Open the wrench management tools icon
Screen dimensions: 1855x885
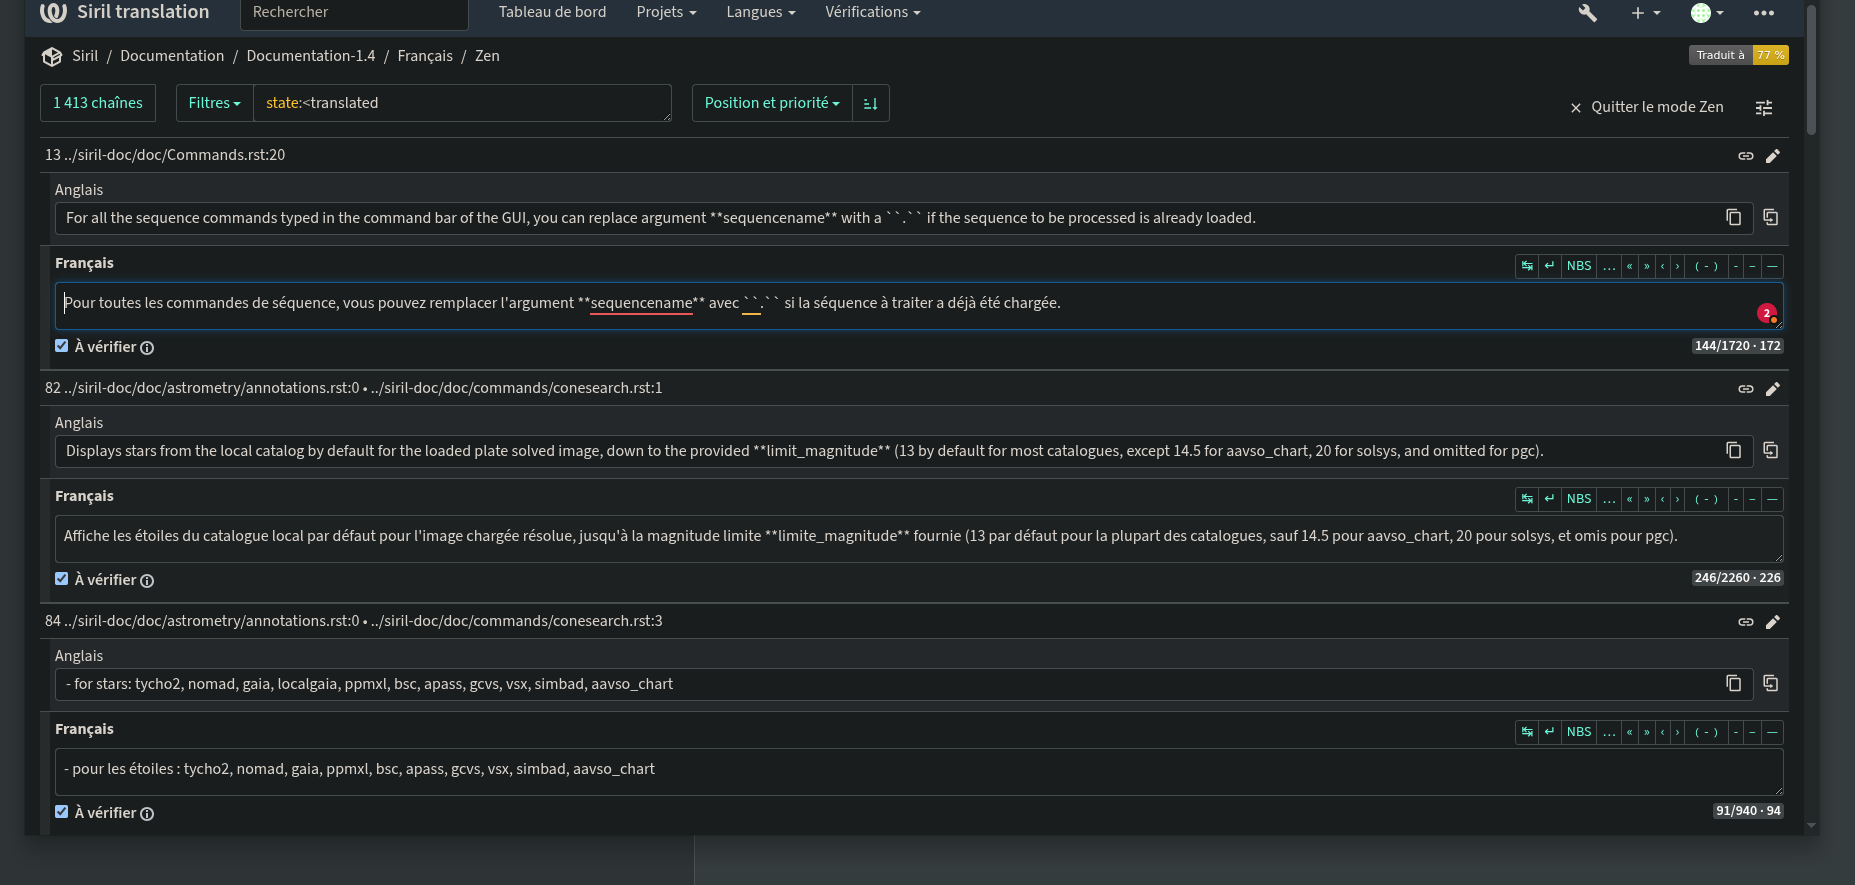tap(1587, 13)
